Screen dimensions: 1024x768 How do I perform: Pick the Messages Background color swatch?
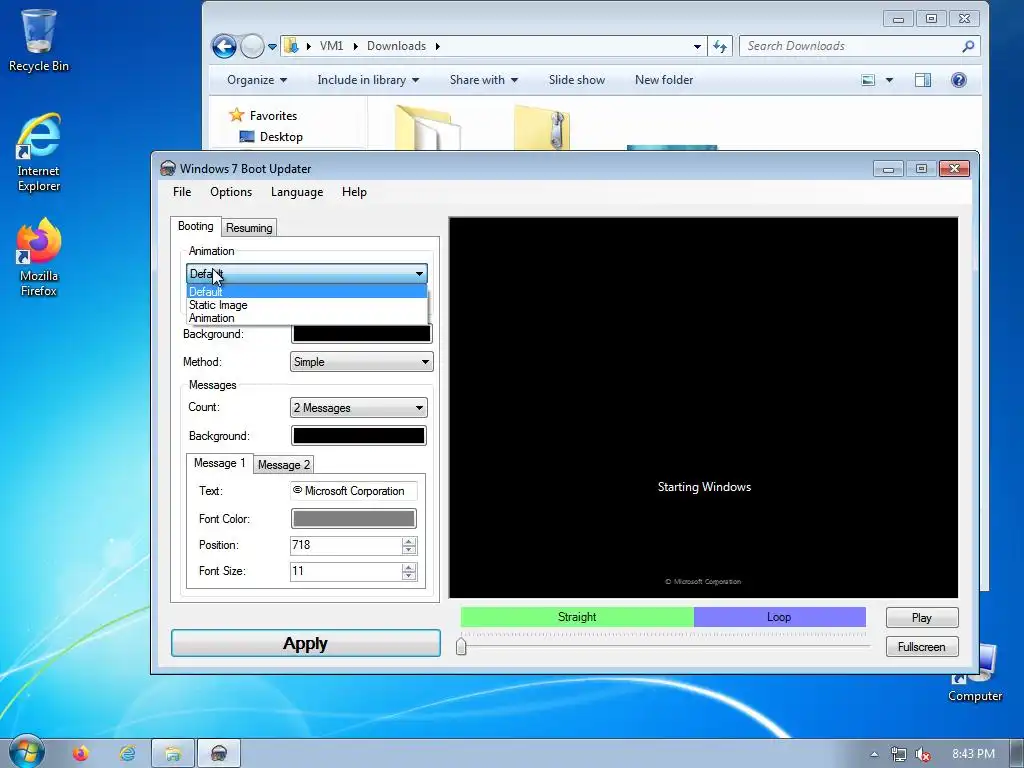(x=359, y=436)
